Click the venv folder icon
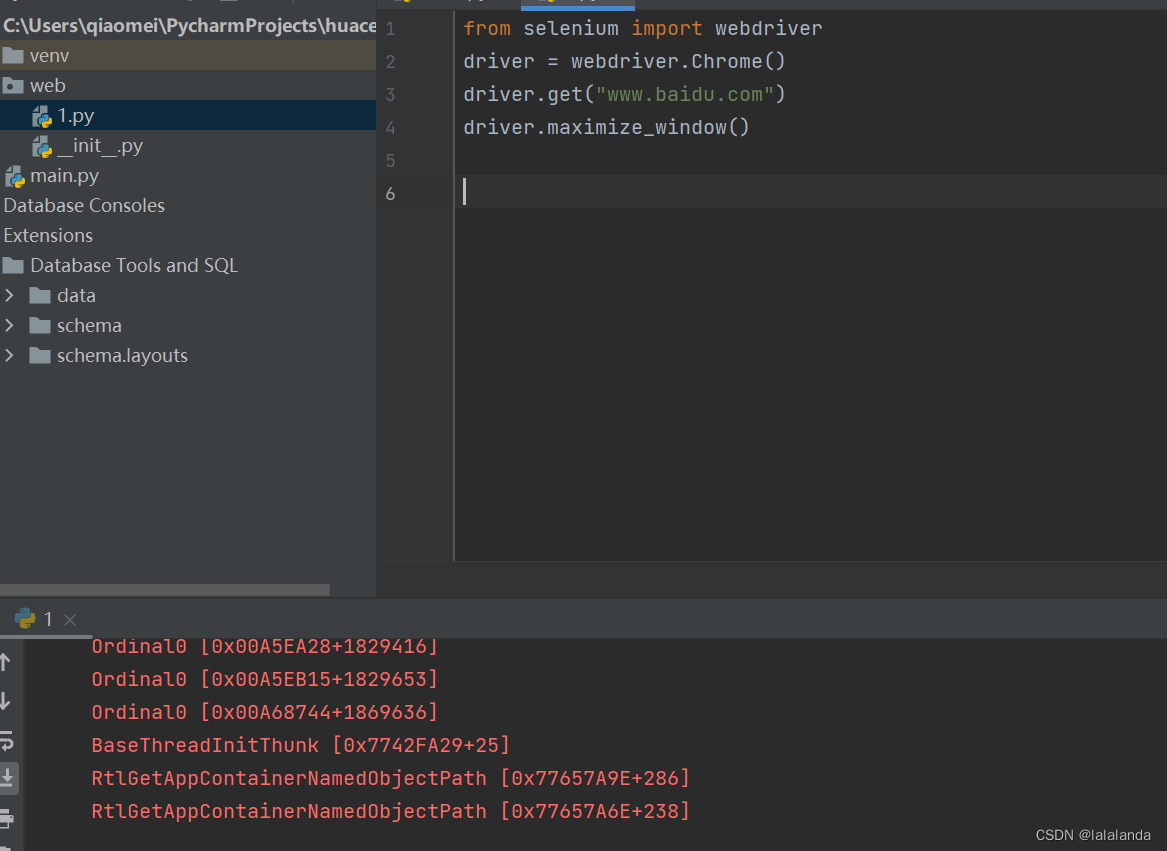The image size is (1167, 851). click(13, 55)
